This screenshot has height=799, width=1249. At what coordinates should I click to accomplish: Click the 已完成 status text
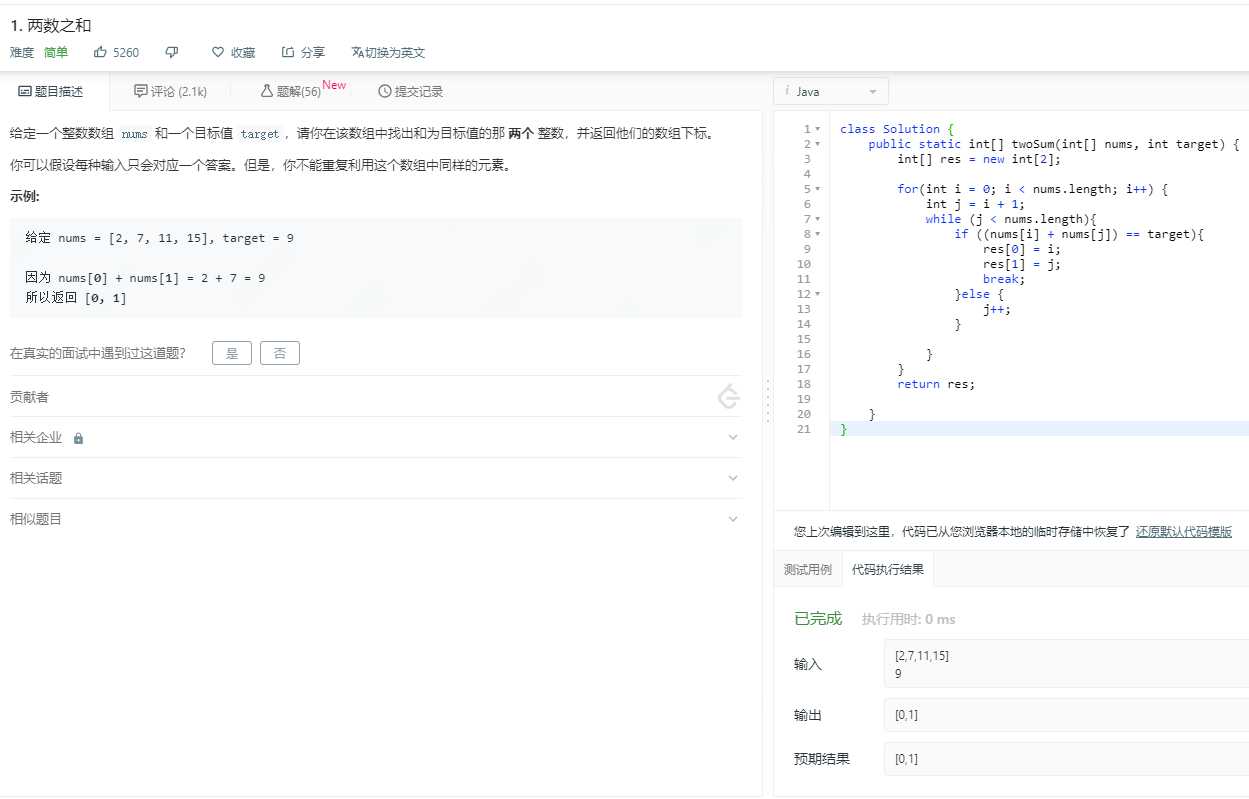coord(818,619)
